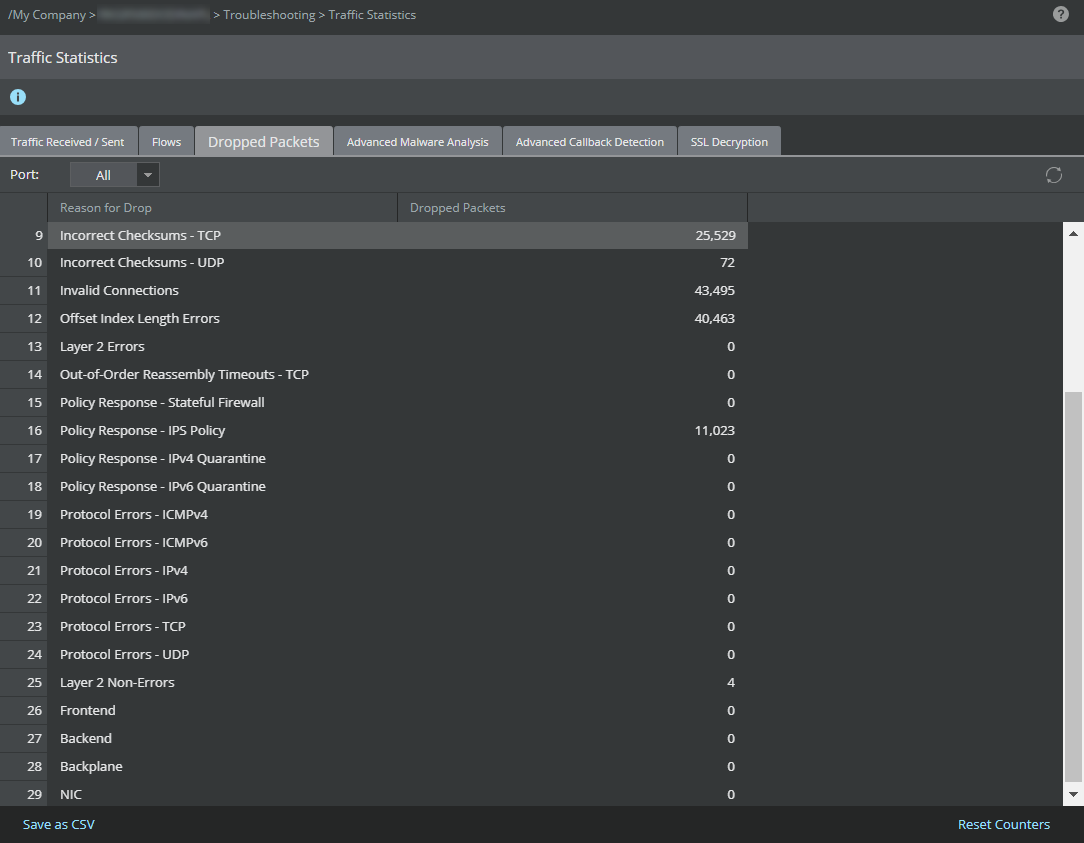Select Layer 2 Non-Errors row
Screen dimensions: 1084x843
coord(374,683)
